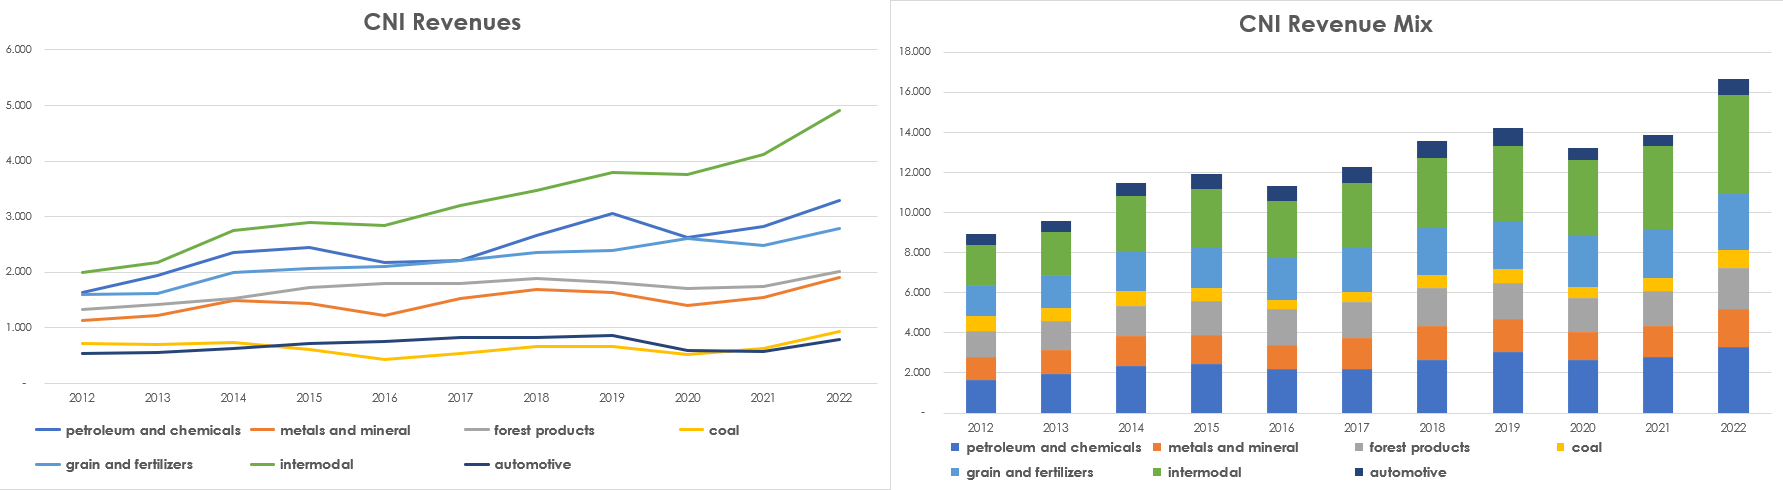Image resolution: width=1783 pixels, height=490 pixels.
Task: Click the yellow coal line low point at 2016
Action: point(385,359)
